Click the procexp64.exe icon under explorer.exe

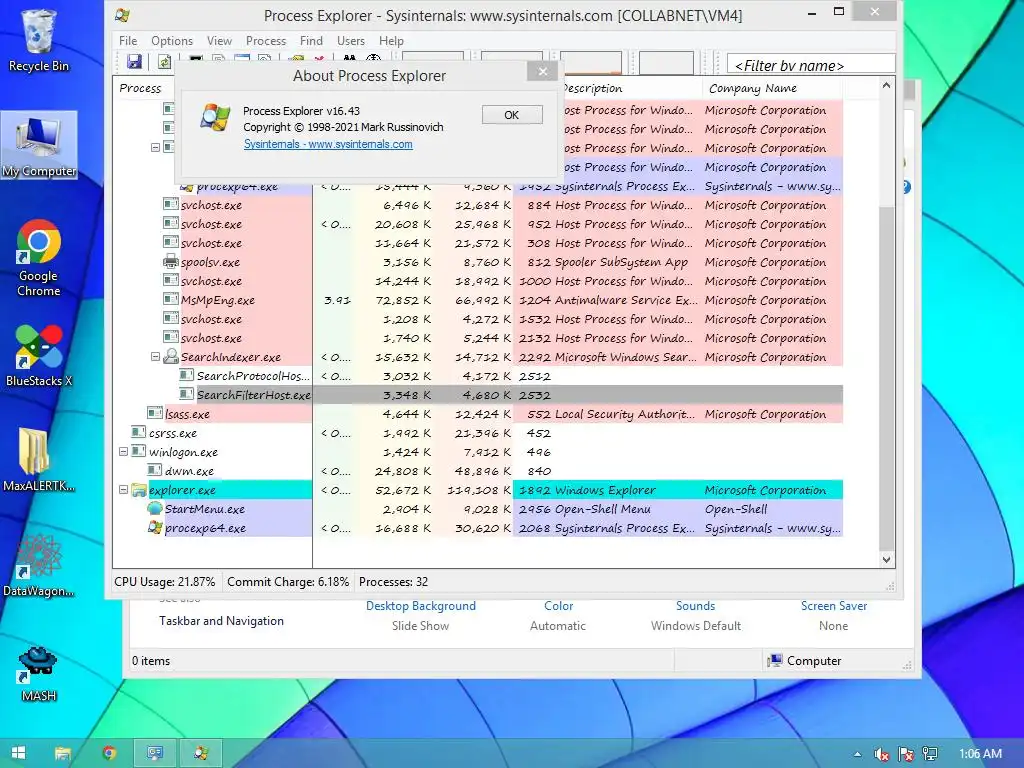click(x=155, y=528)
